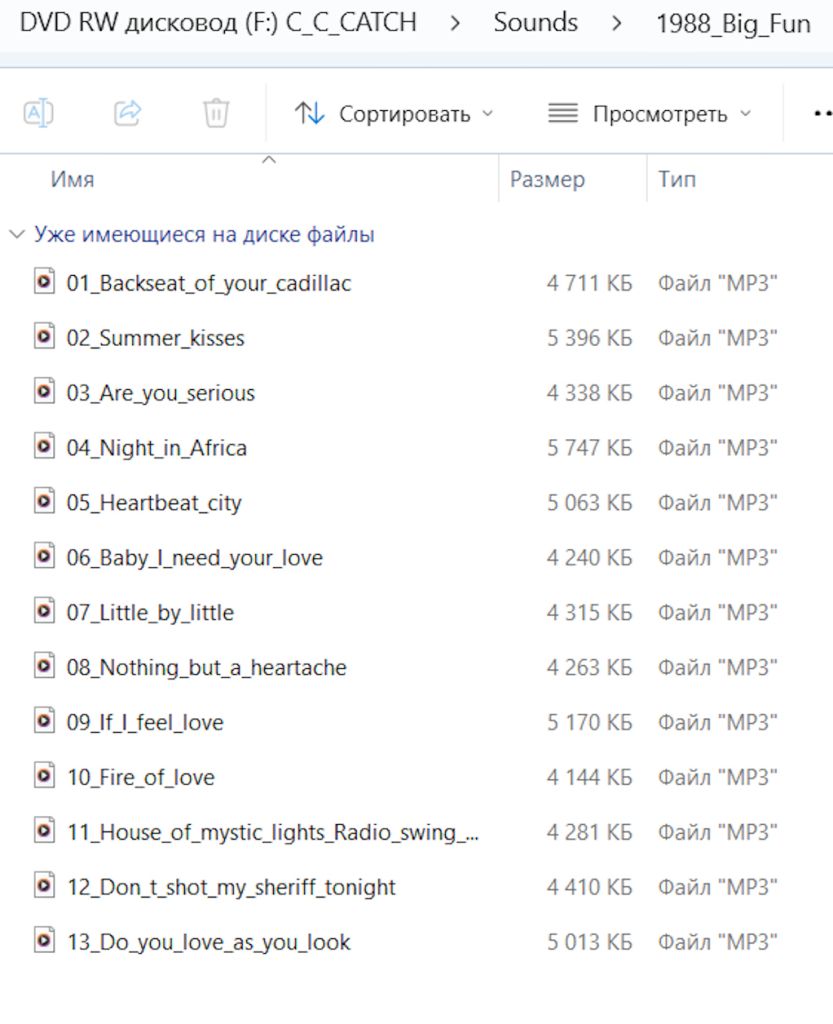Click the Delete trash can icon
Viewport: 833px width, 1024px height.
[216, 113]
